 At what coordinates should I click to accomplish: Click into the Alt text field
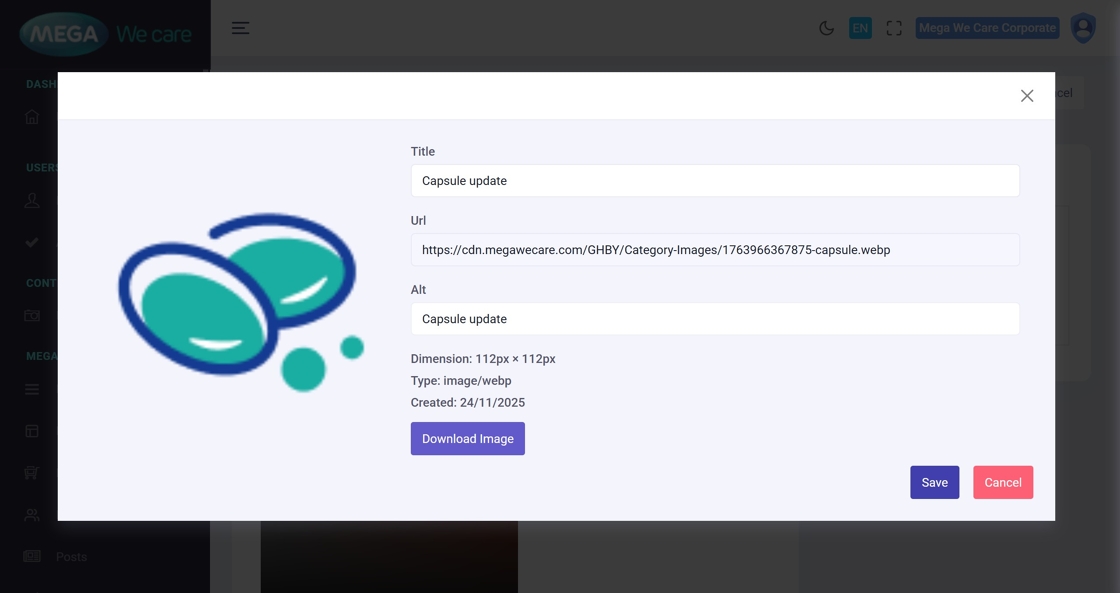(x=715, y=319)
